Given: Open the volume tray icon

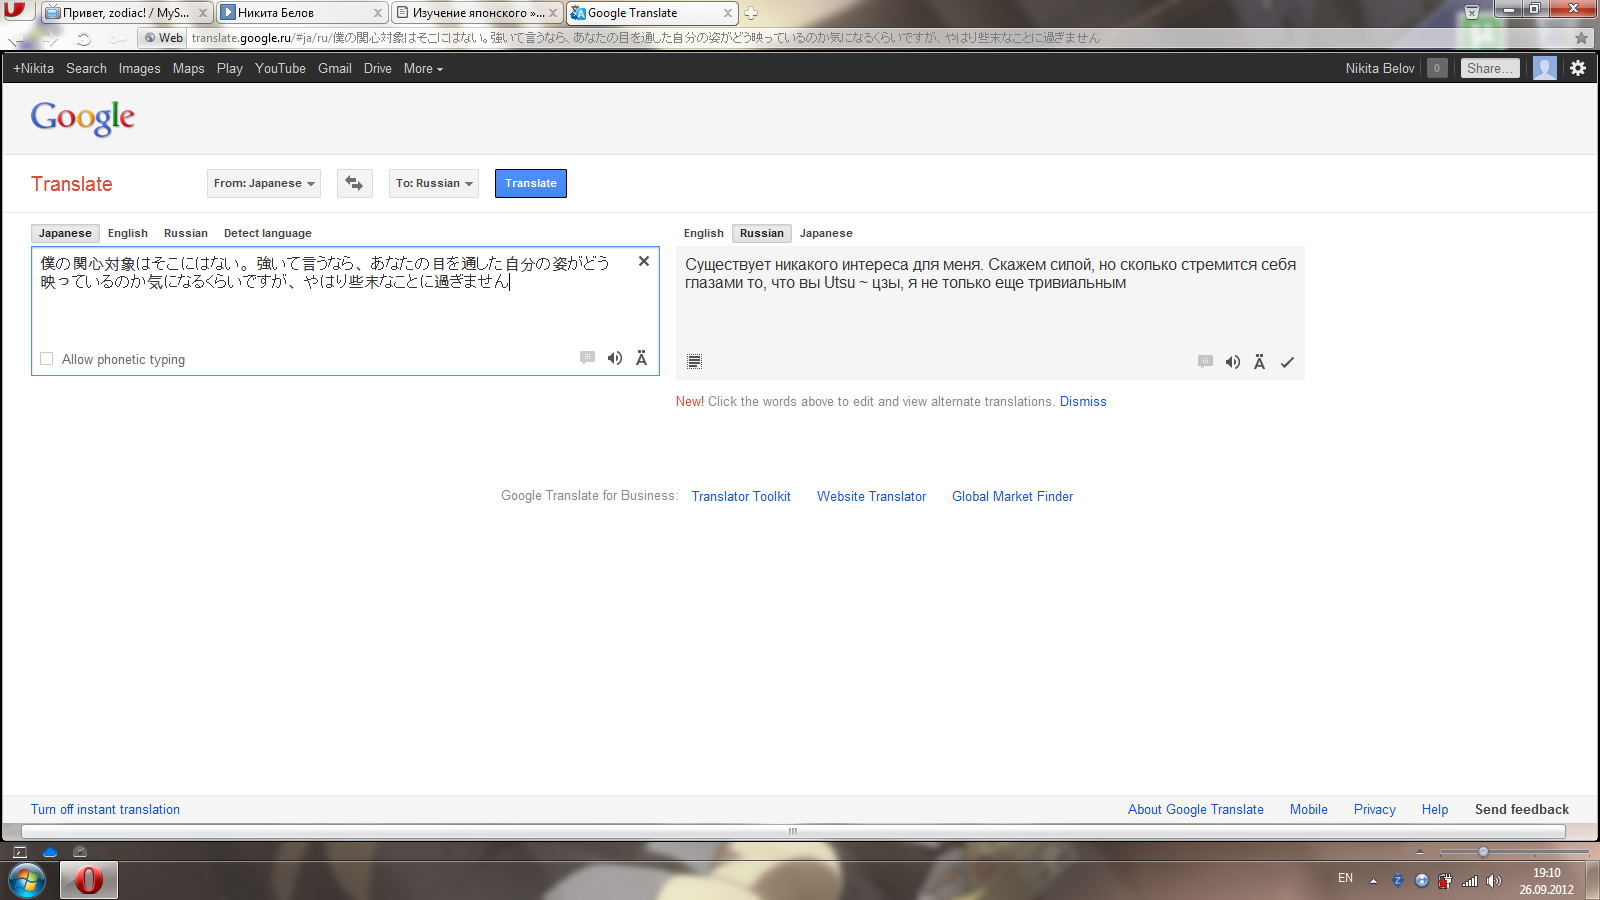Looking at the screenshot, I should pos(1494,881).
